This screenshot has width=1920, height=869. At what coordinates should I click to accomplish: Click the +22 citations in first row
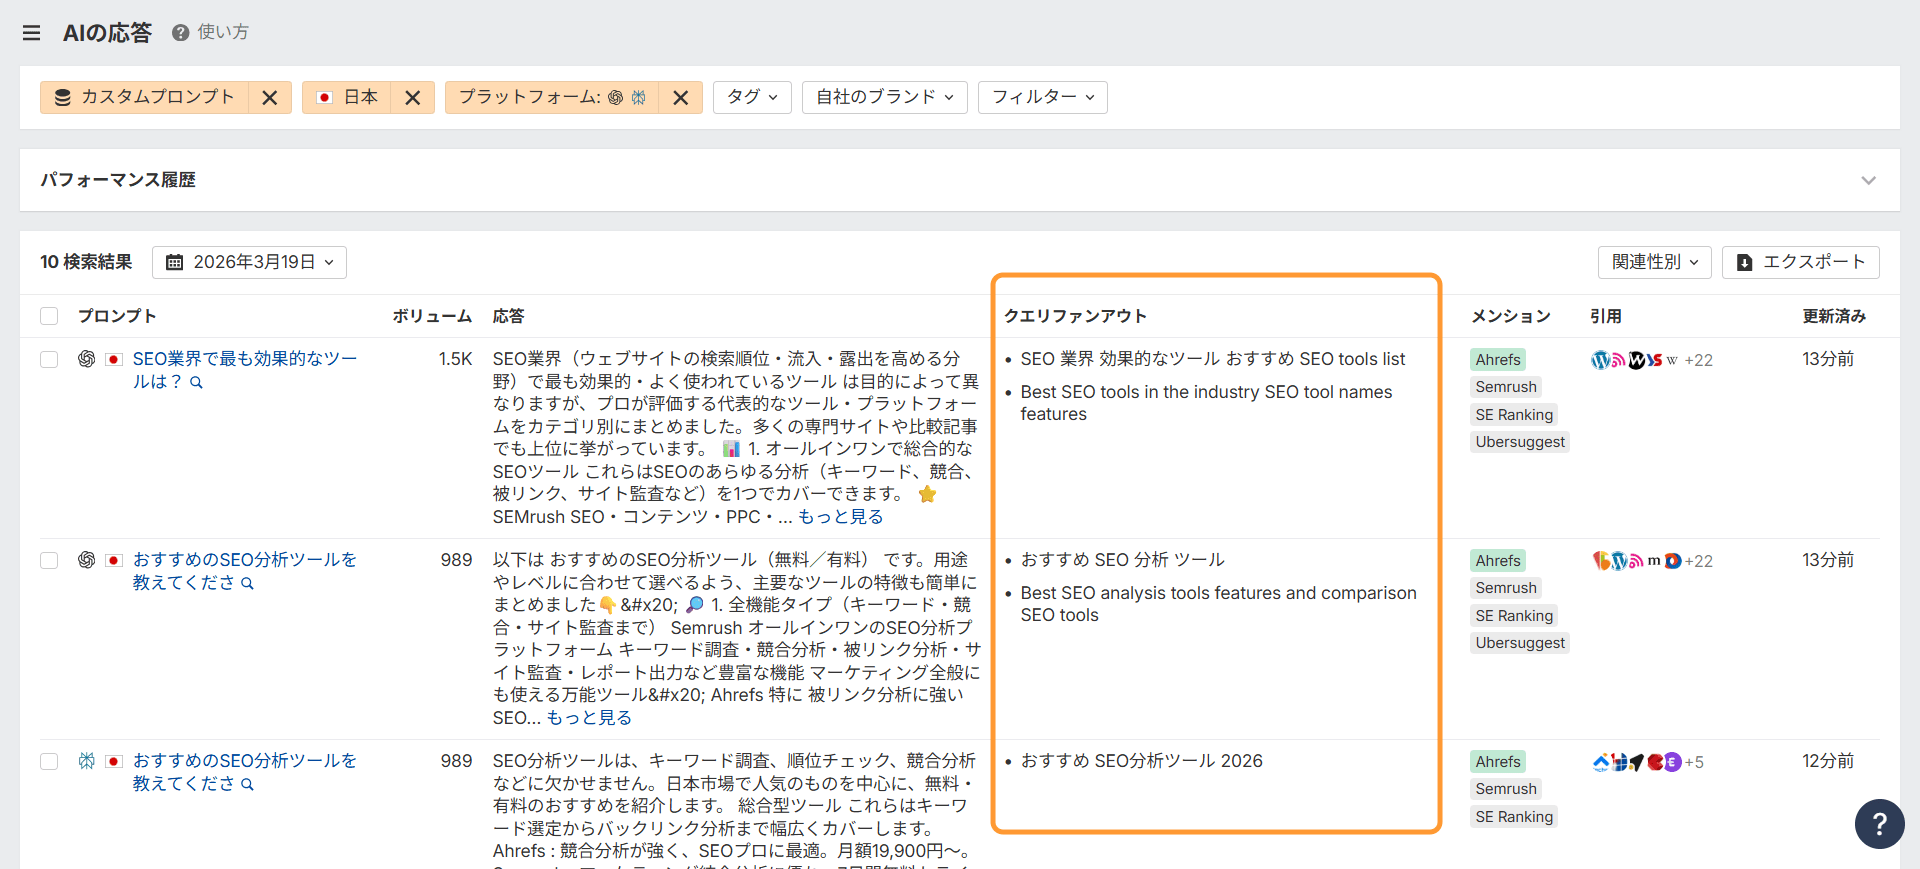[1698, 360]
